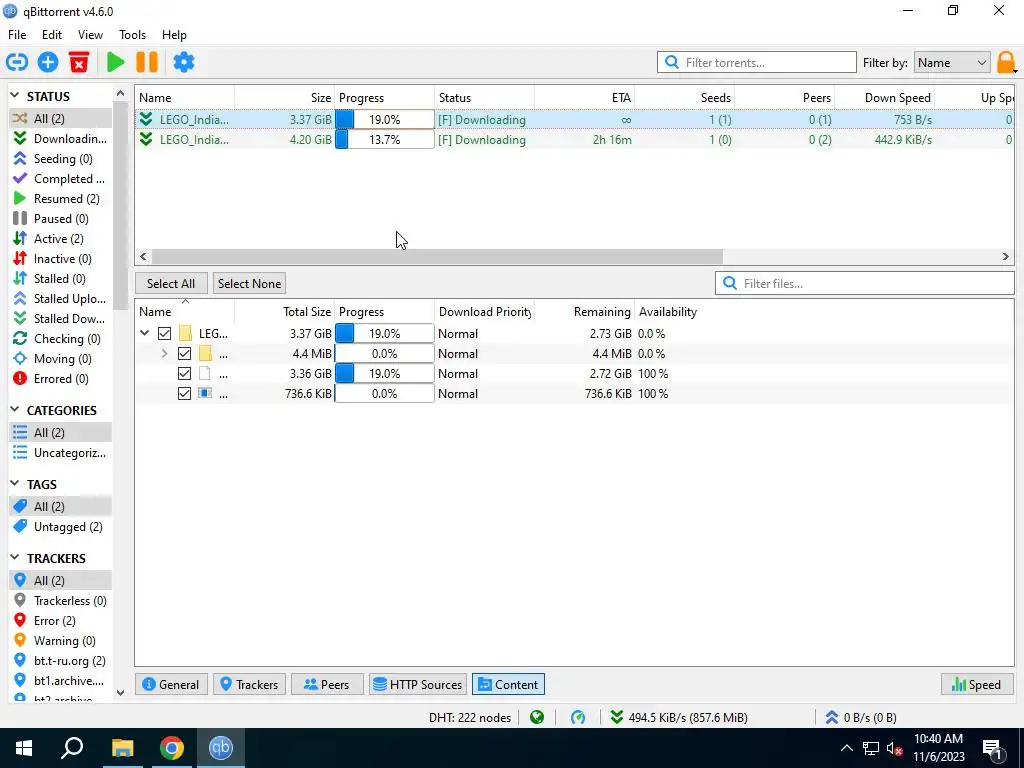The image size is (1024, 768).
Task: Select the Active (2) status filter
Action: (x=60, y=239)
